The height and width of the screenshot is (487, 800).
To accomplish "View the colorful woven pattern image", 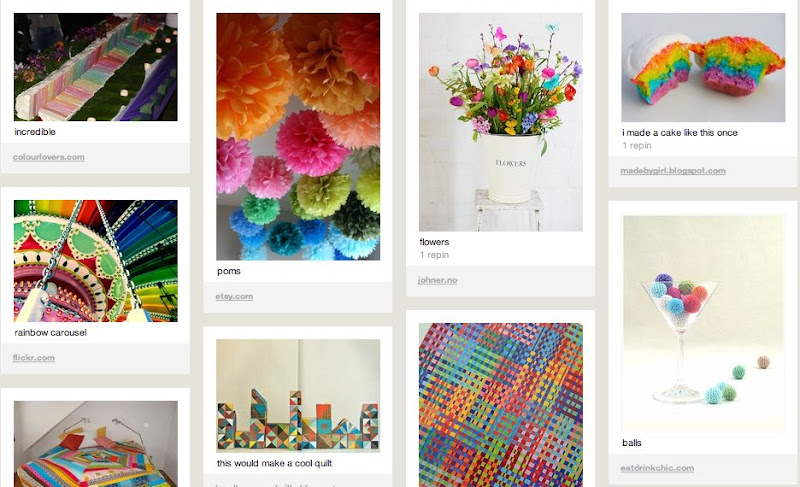I will click(x=501, y=405).
